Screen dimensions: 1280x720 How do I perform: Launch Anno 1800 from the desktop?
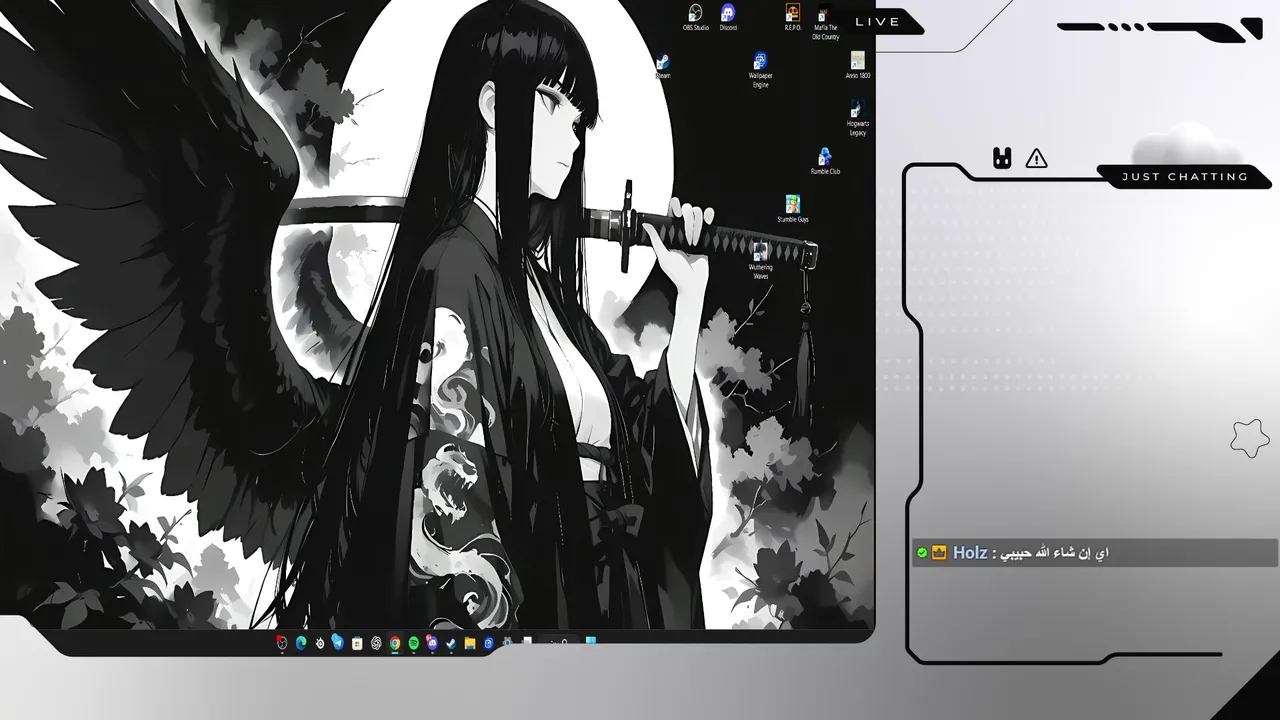[x=858, y=65]
